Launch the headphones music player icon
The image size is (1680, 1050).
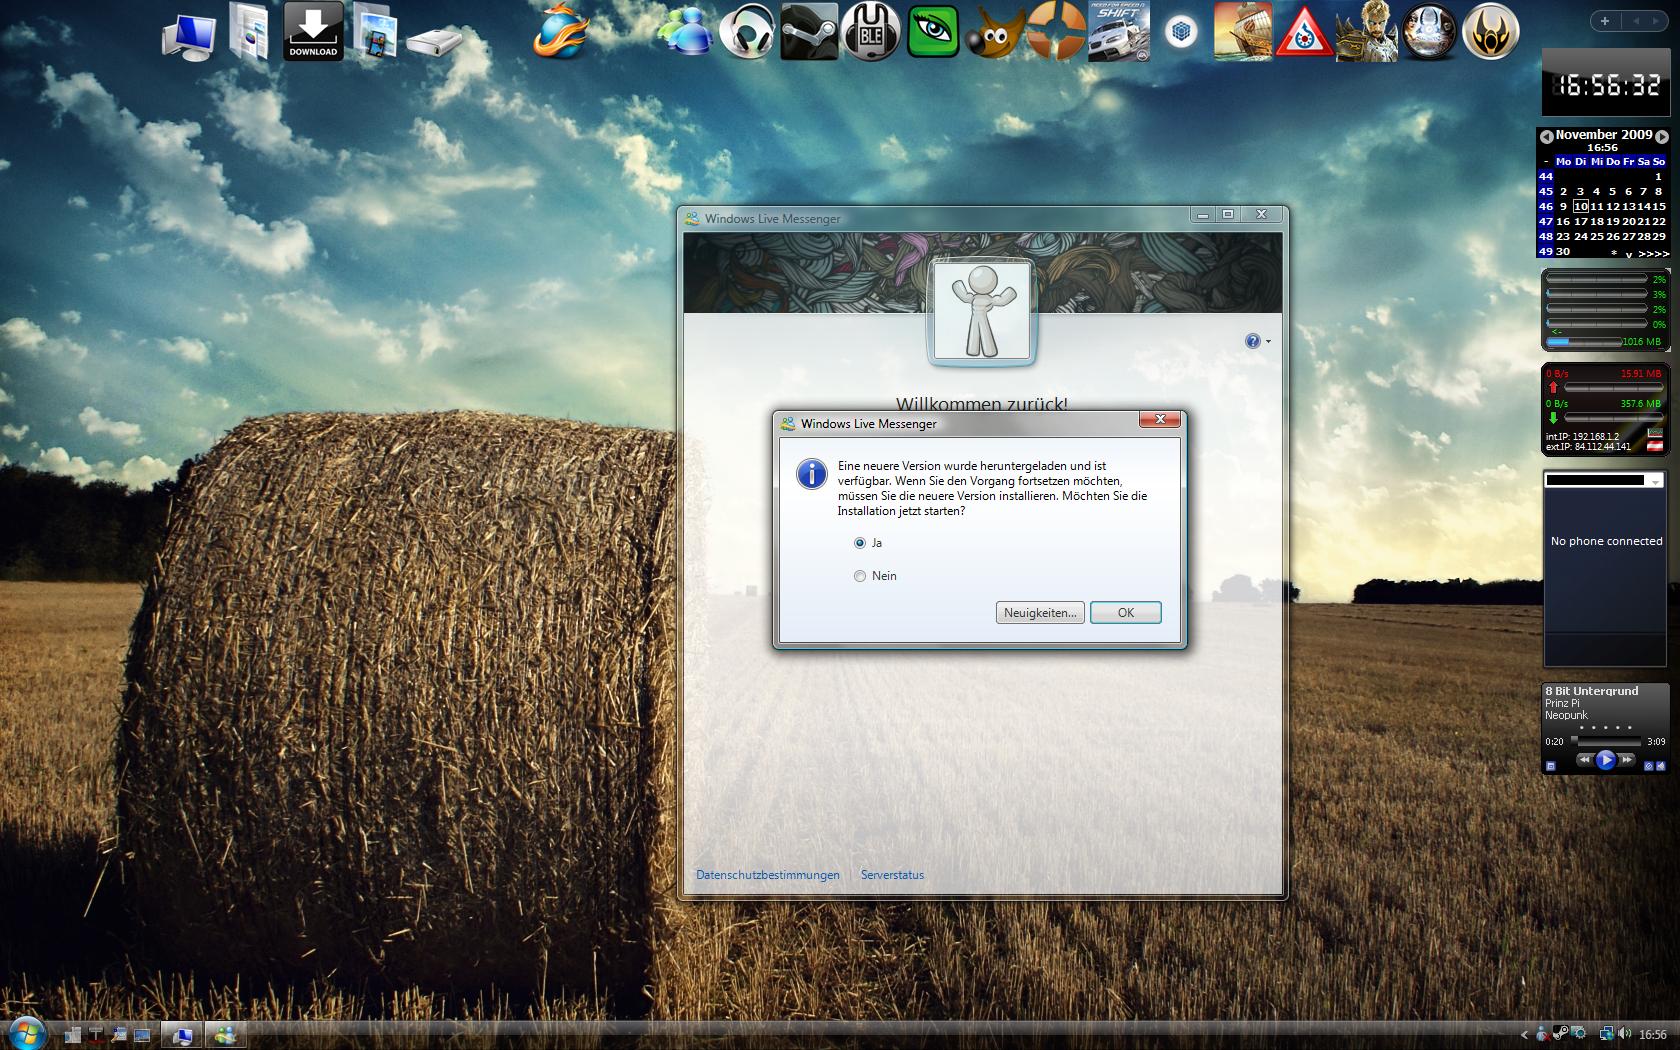click(x=748, y=32)
